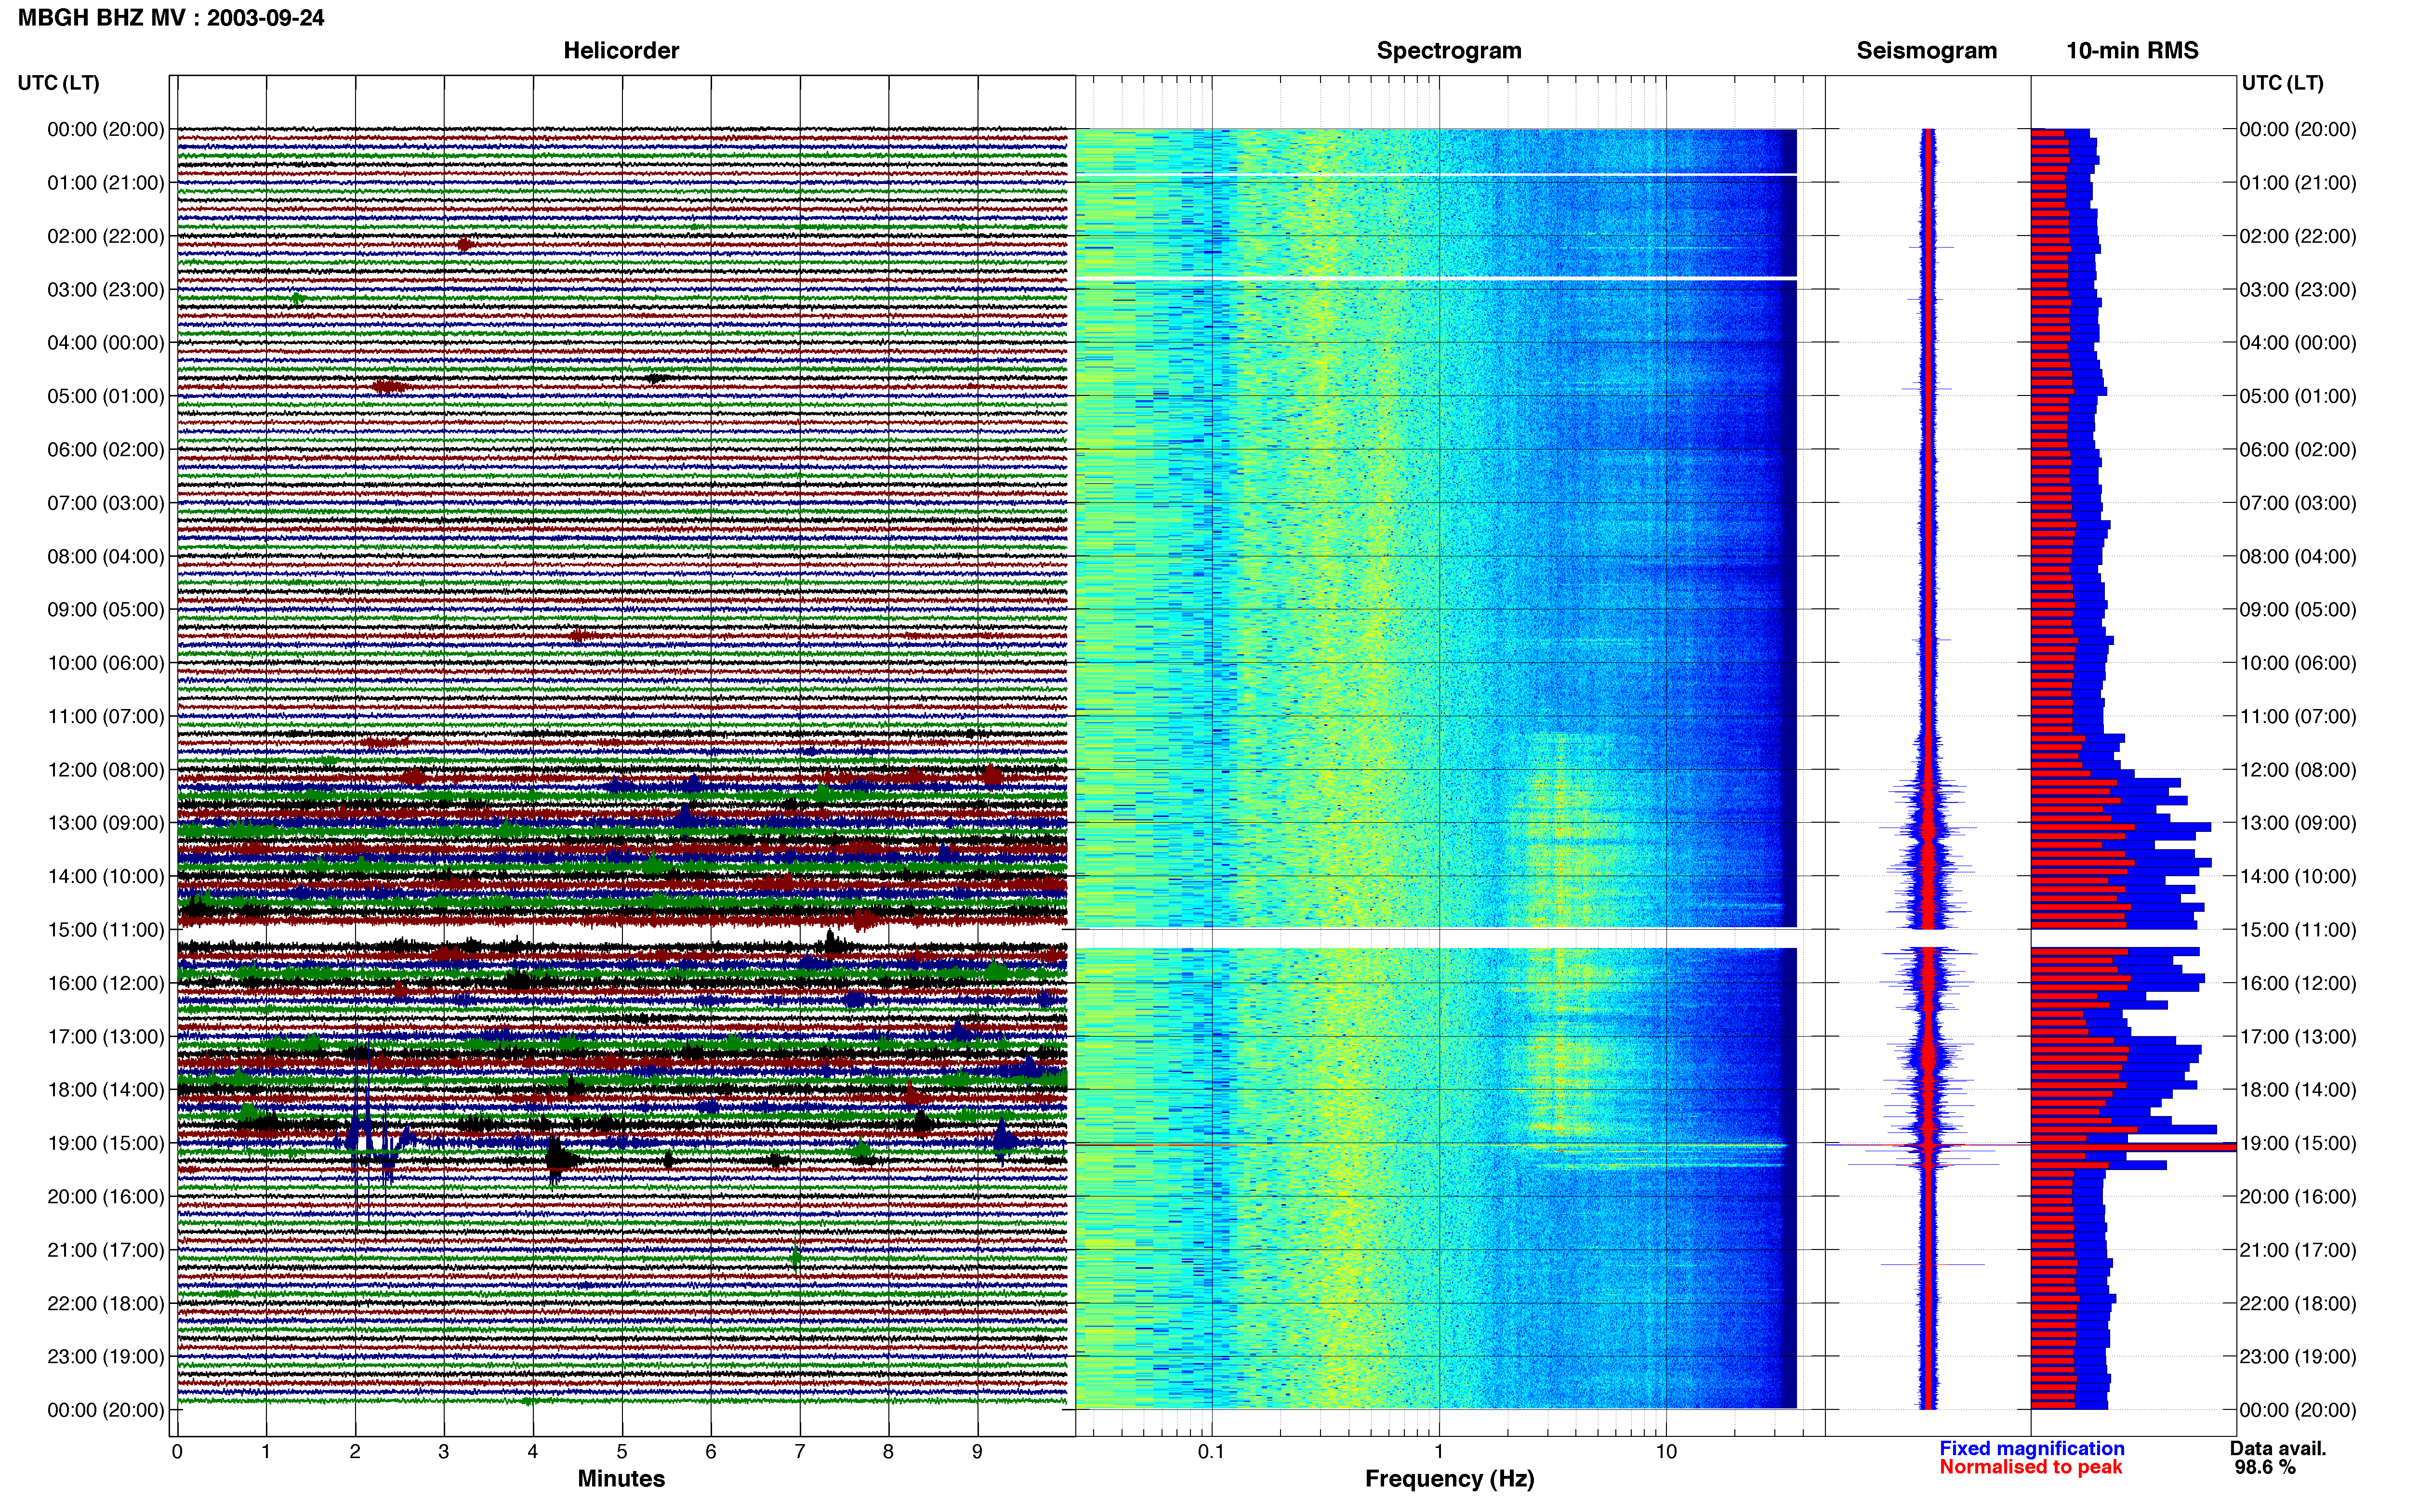Click the left "21:00 (17:00)" time label
Viewport: 2418px width, 1512px height.
(106, 1250)
